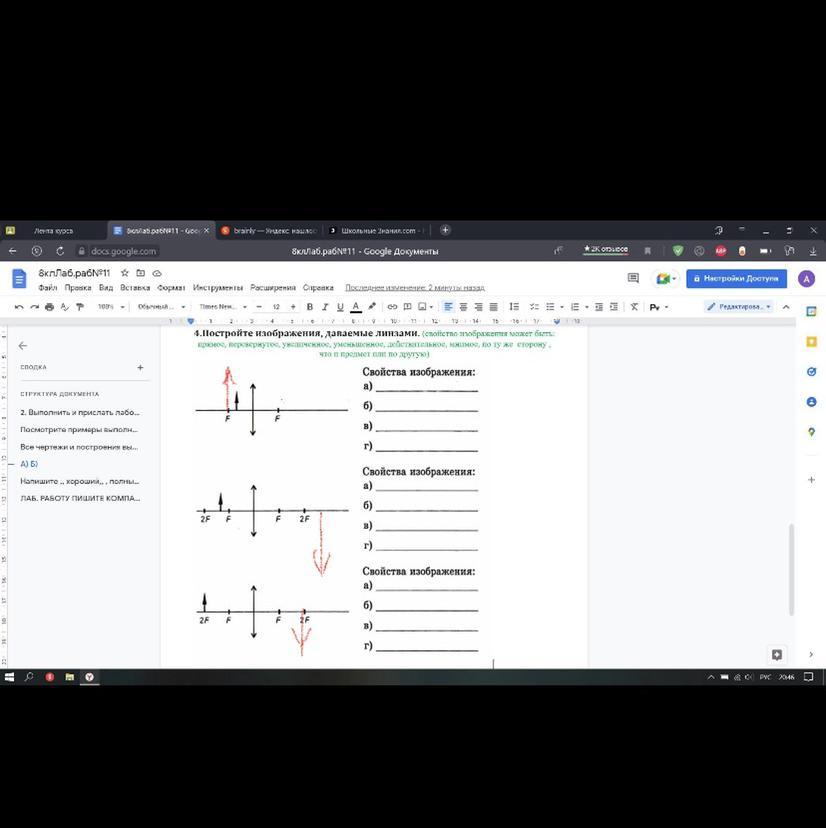Expand the numbered list style dropdown
Image resolution: width=826 pixels, height=828 pixels.
click(x=587, y=307)
